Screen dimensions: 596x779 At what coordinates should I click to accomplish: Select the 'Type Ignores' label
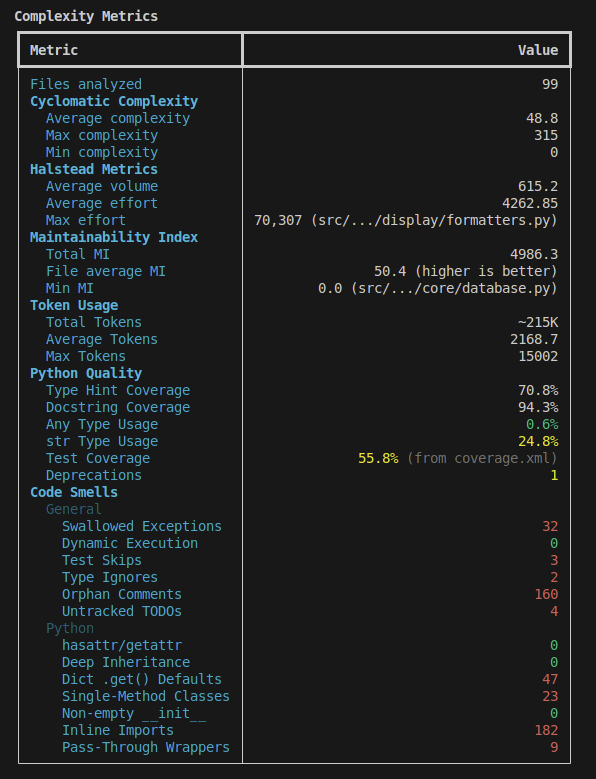110,577
